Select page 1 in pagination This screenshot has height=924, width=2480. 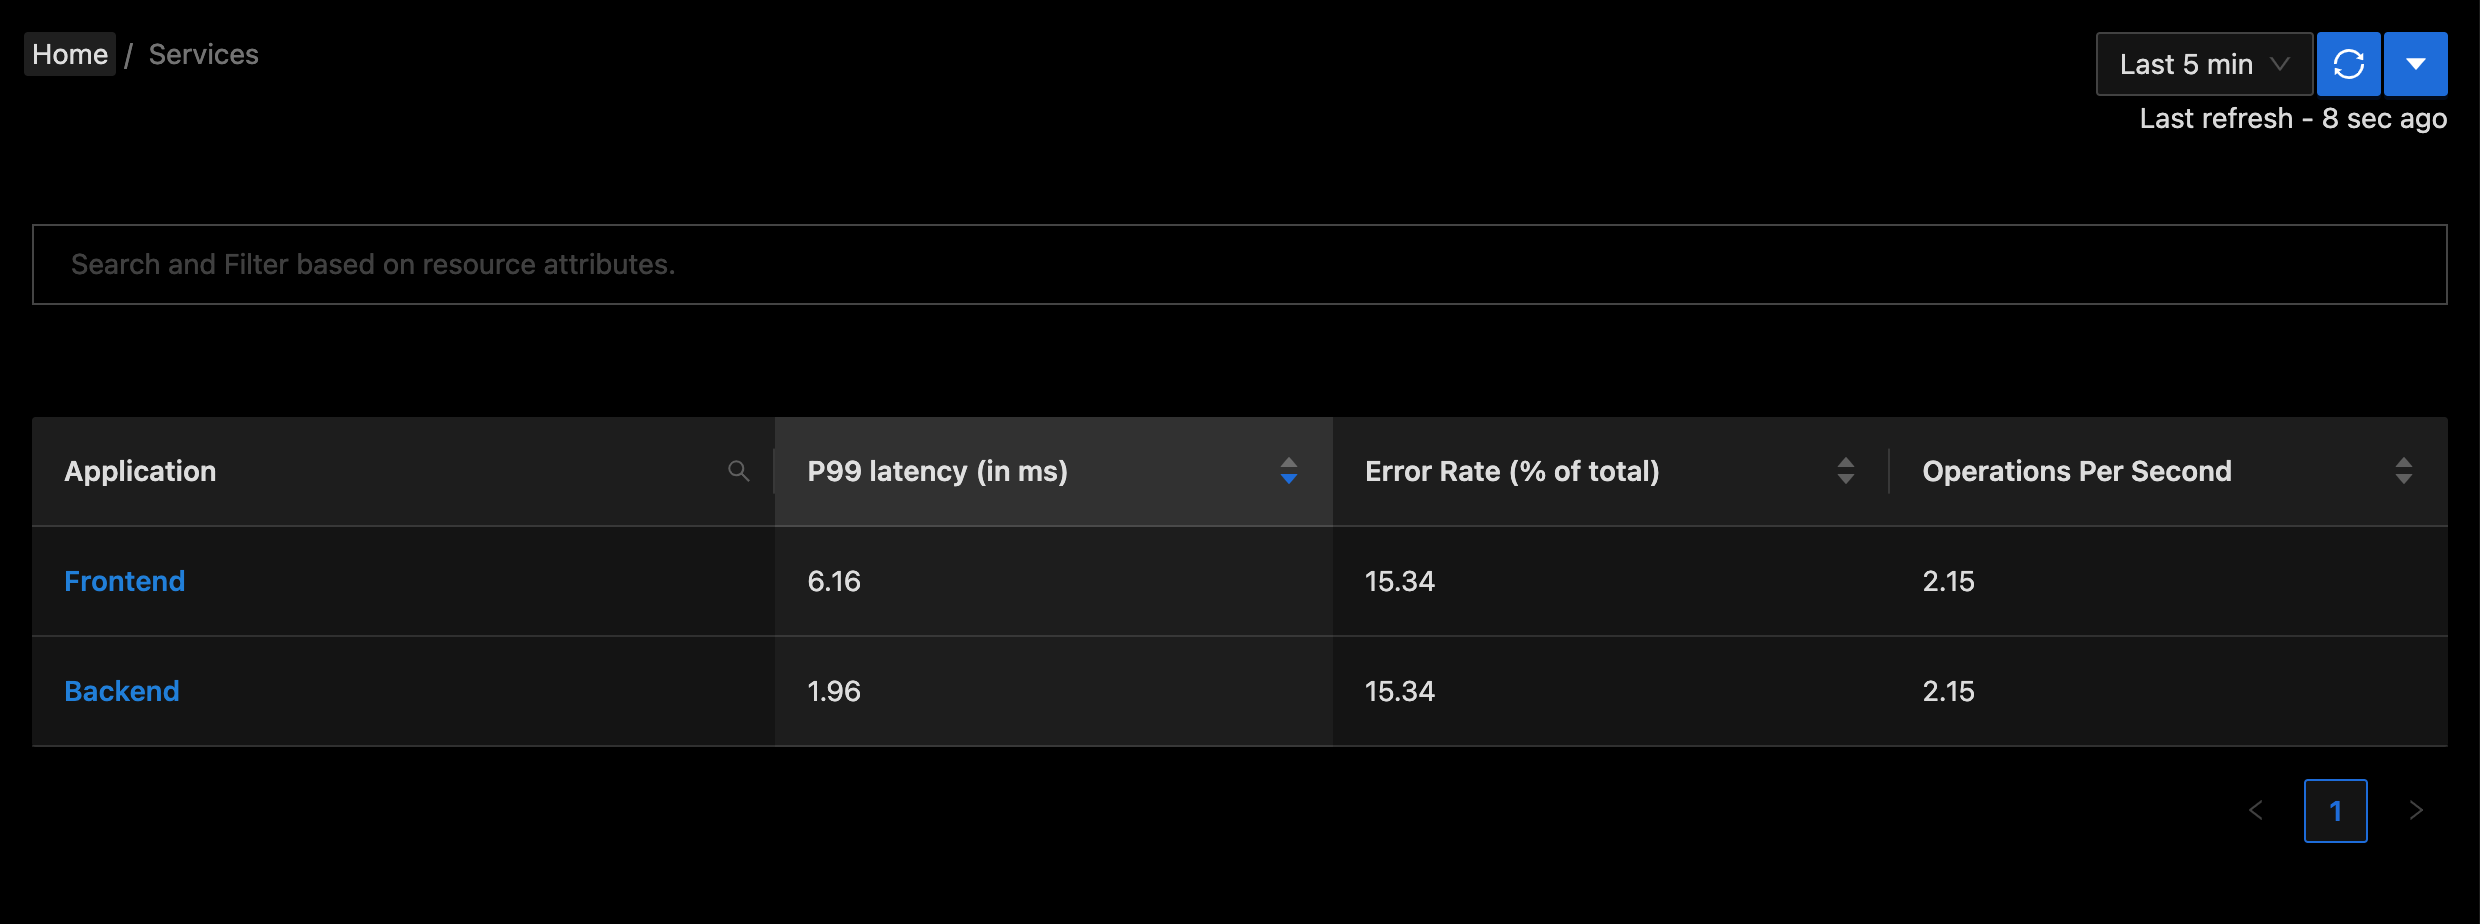(2336, 810)
